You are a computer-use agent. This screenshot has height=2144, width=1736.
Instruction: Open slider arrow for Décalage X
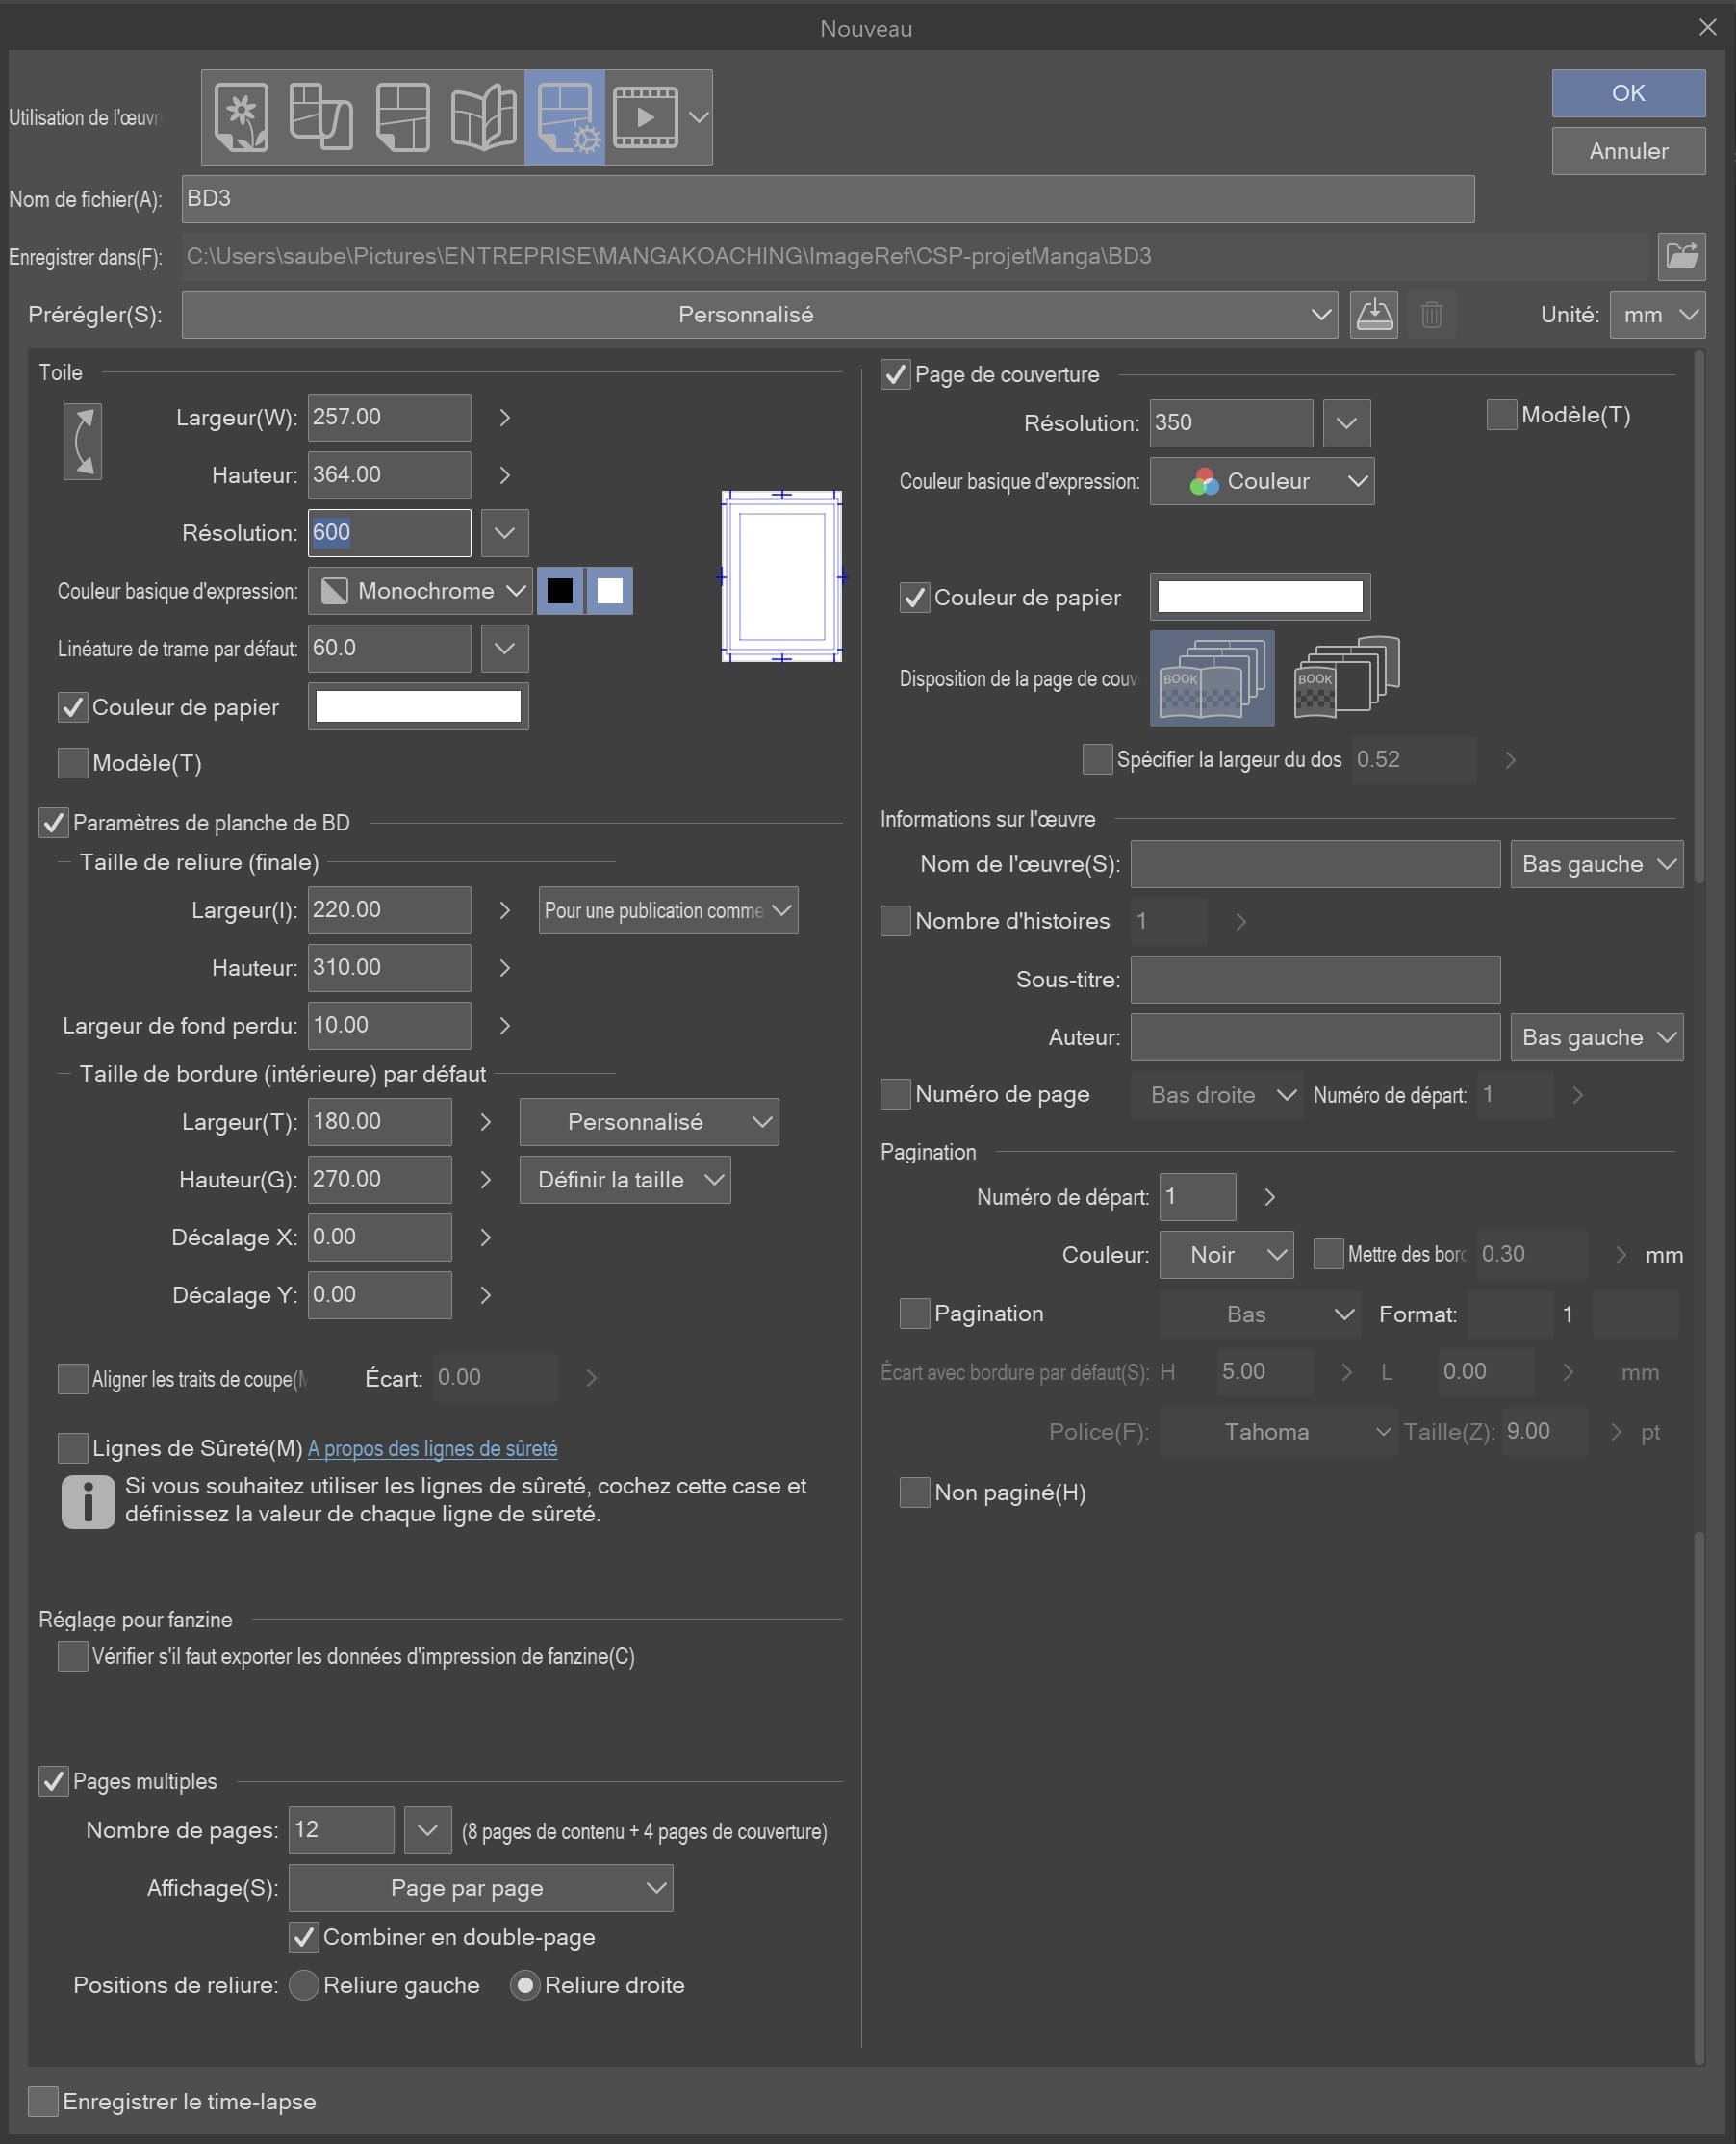pyautogui.click(x=486, y=1237)
